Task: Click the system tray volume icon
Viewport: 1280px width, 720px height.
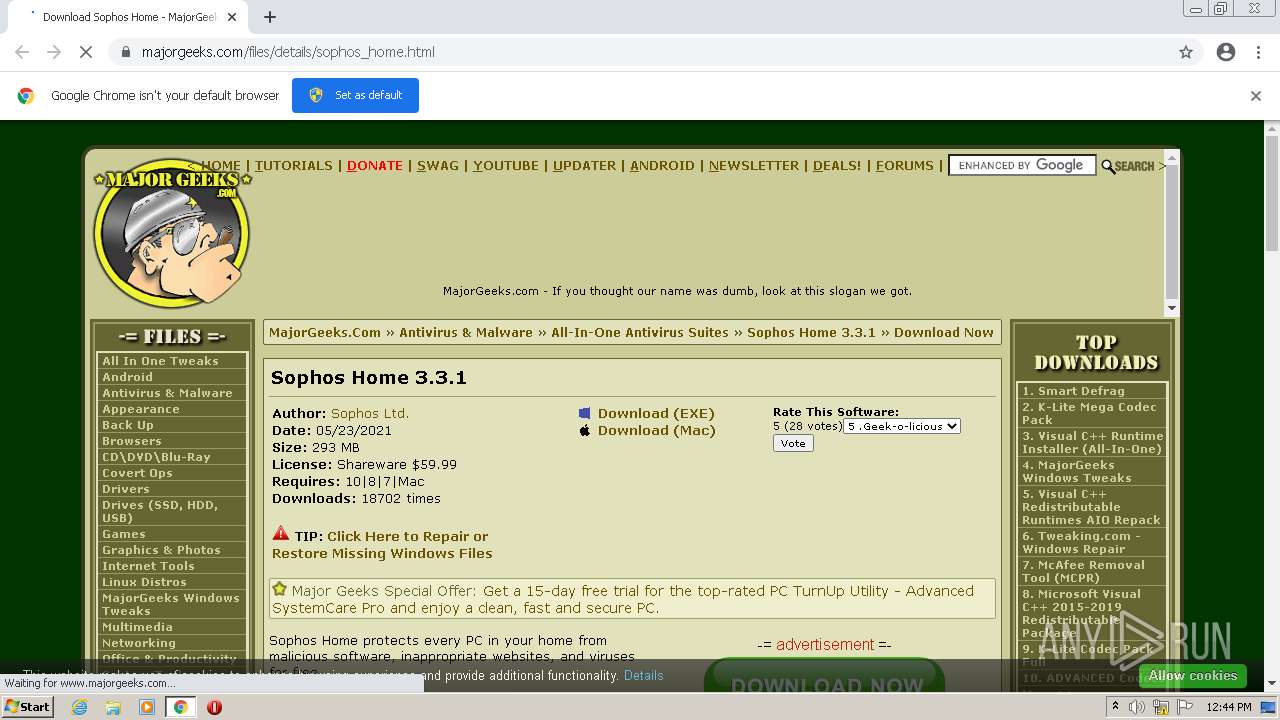Action: 1138,707
